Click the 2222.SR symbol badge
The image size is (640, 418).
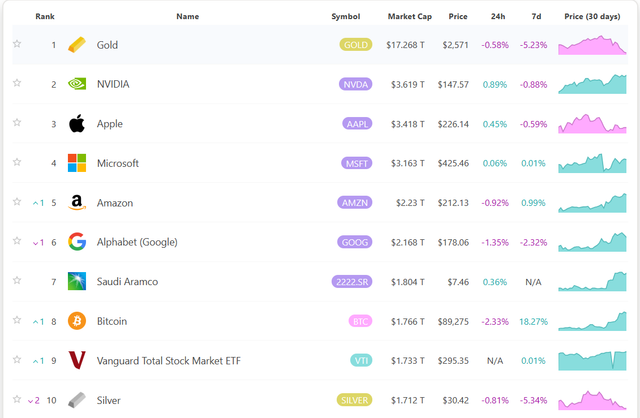(352, 282)
